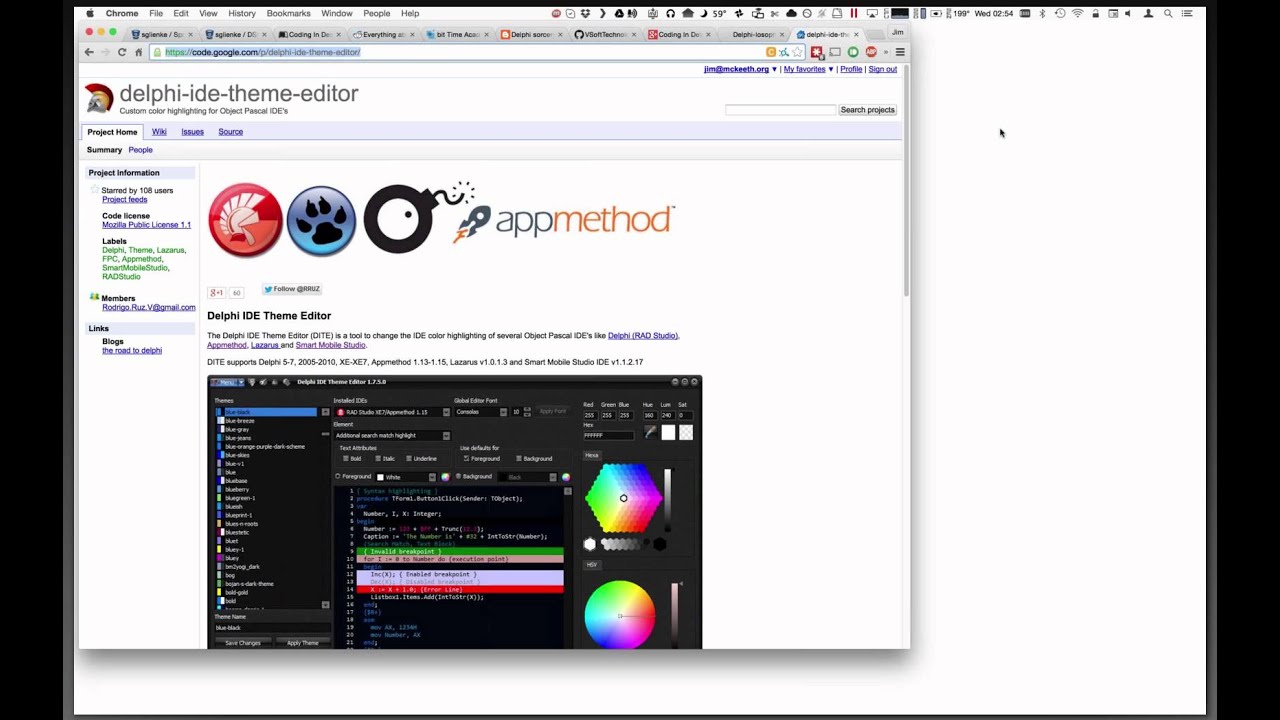Click the Chrome home icon
1280x720 pixels.
point(139,52)
